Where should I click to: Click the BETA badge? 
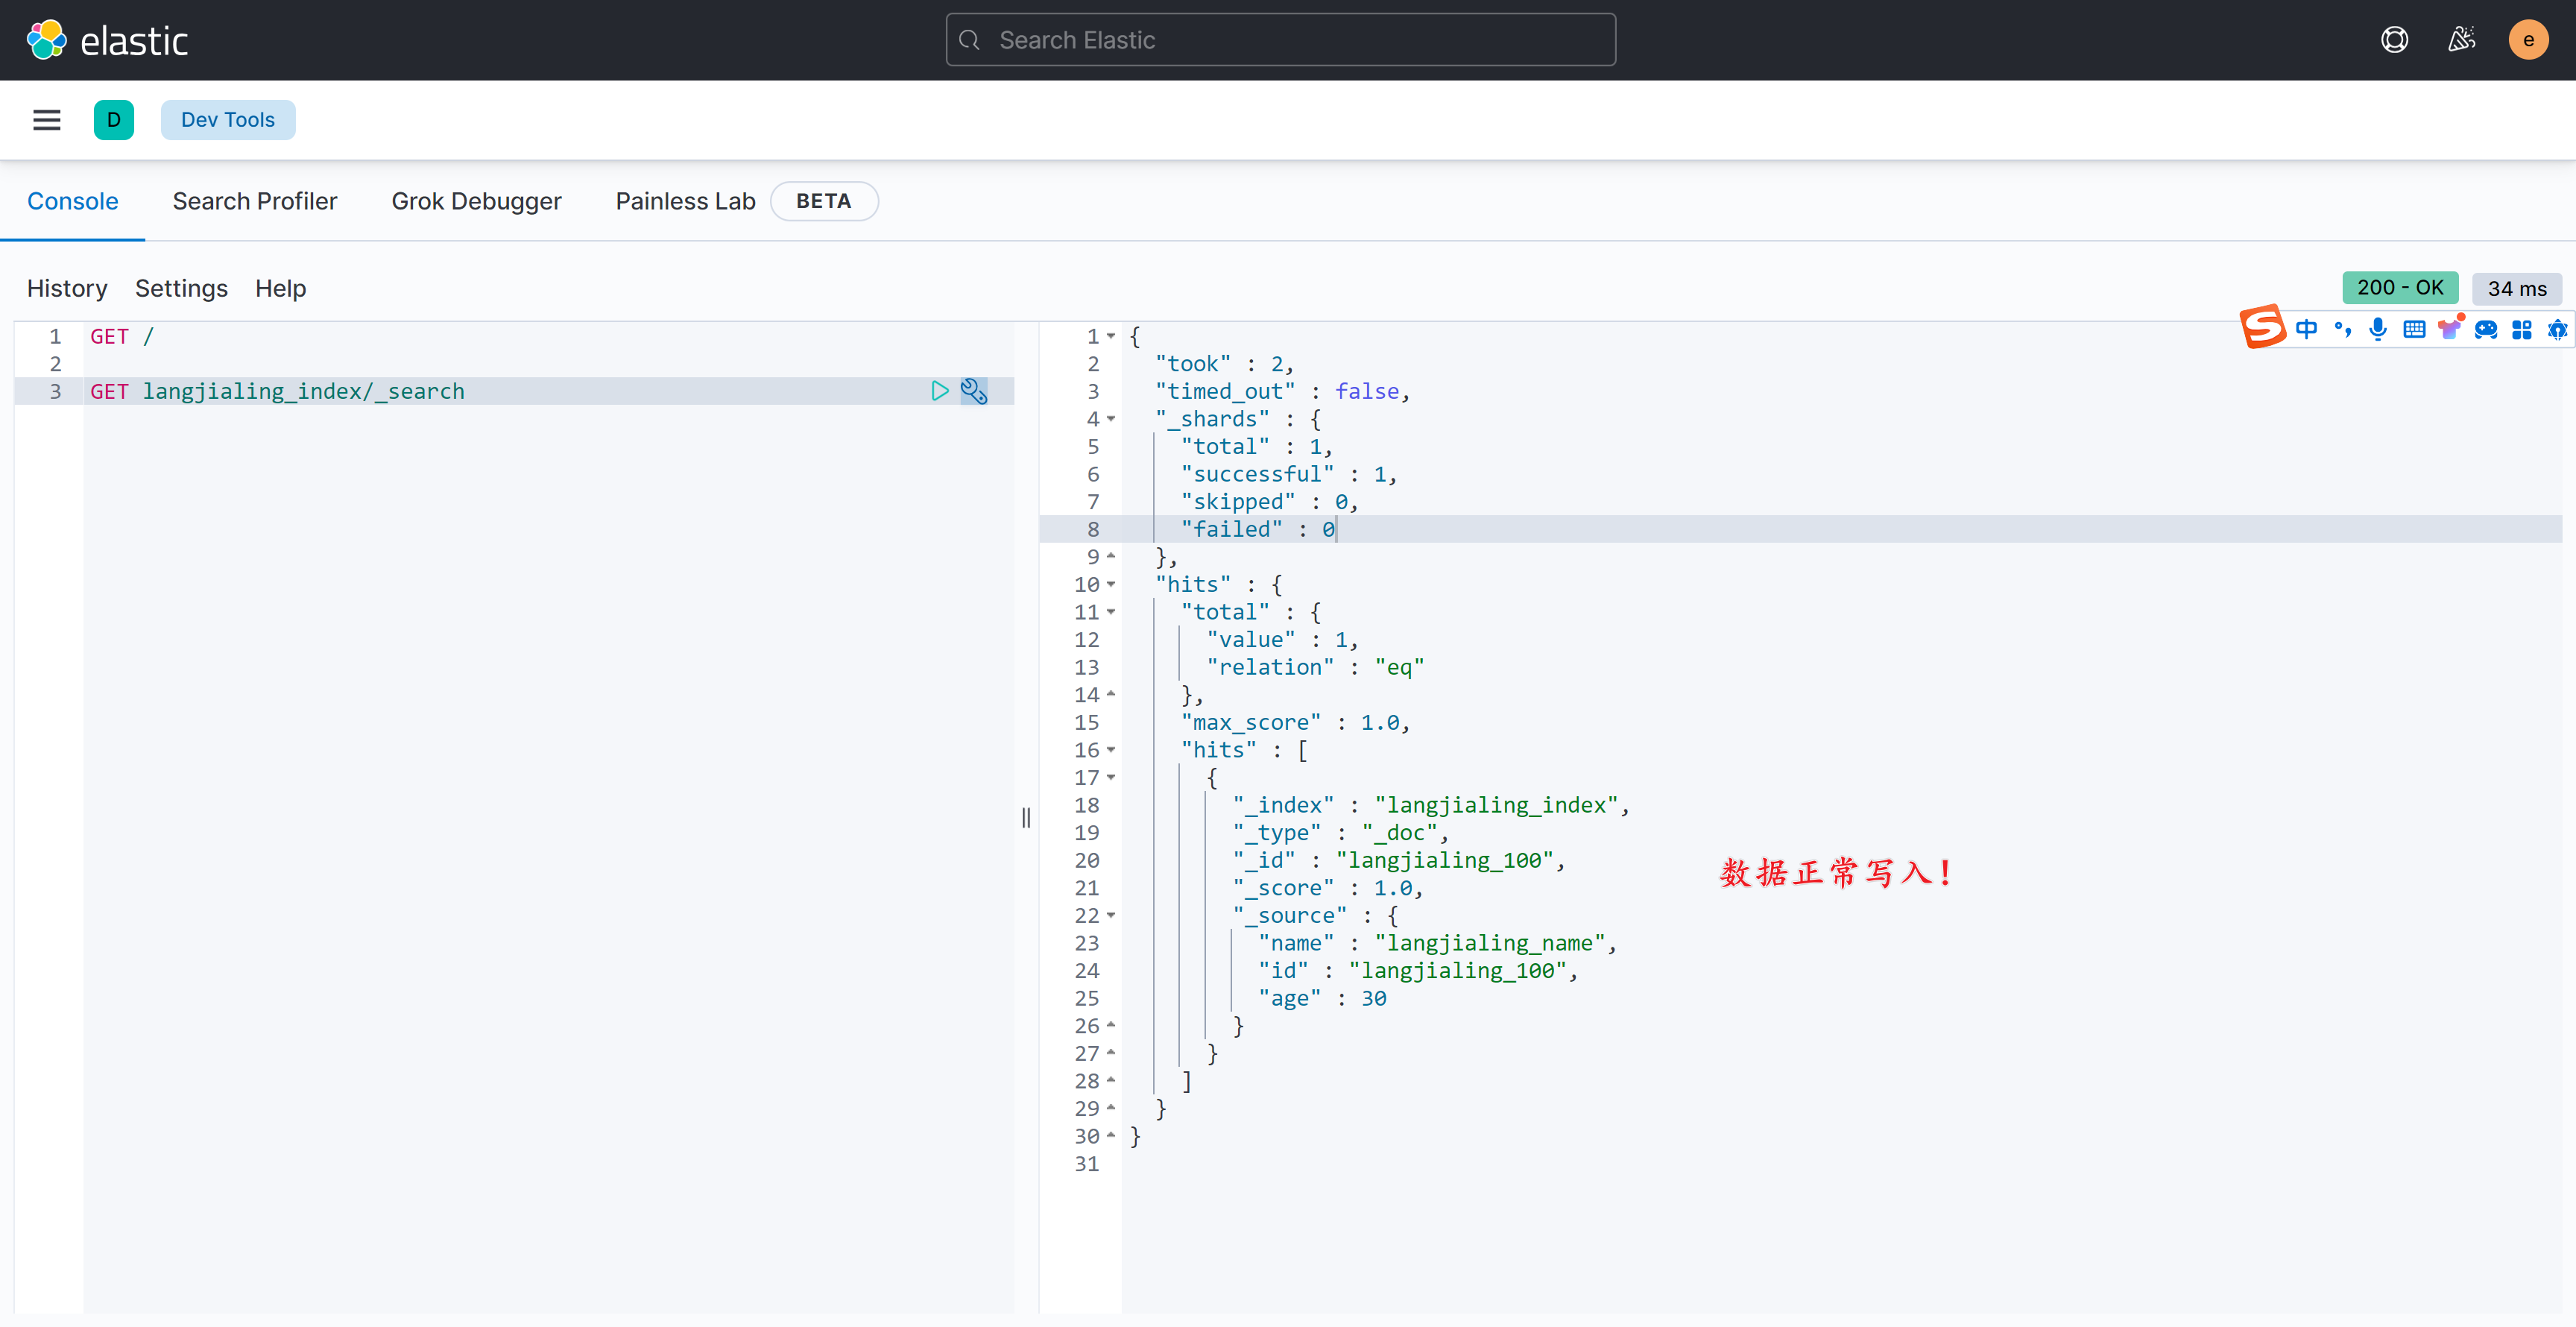point(823,201)
